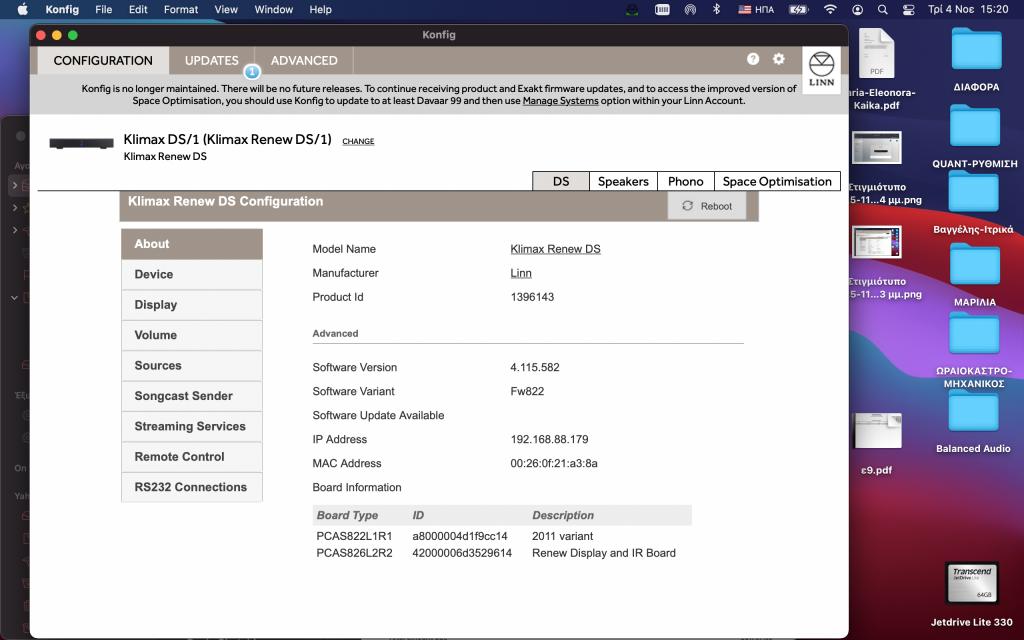1024x640 pixels.
Task: Click the updates notification badge
Action: 252,72
